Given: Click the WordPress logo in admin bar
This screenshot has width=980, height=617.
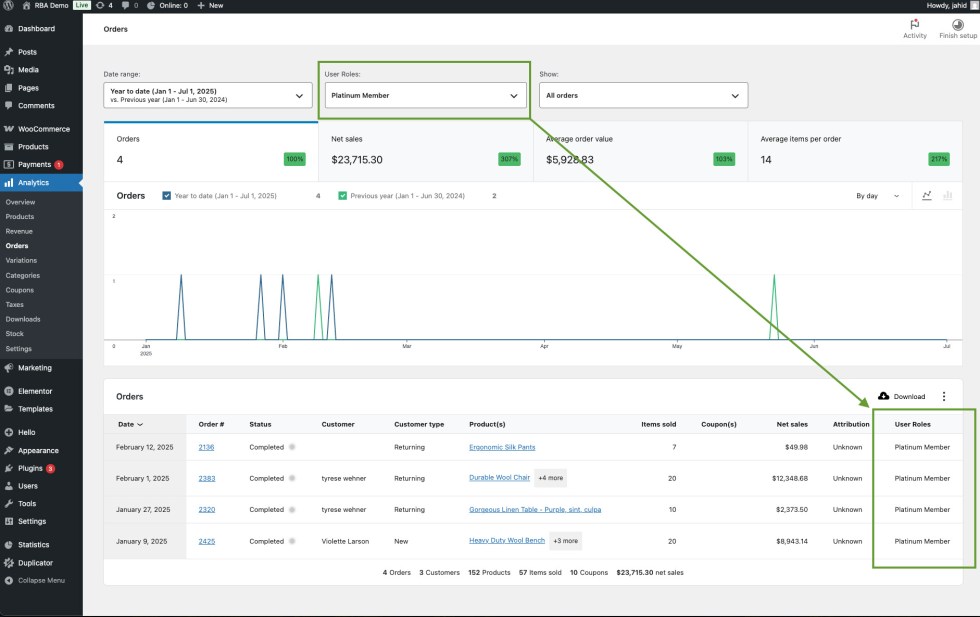Looking at the screenshot, I should coord(9,5).
